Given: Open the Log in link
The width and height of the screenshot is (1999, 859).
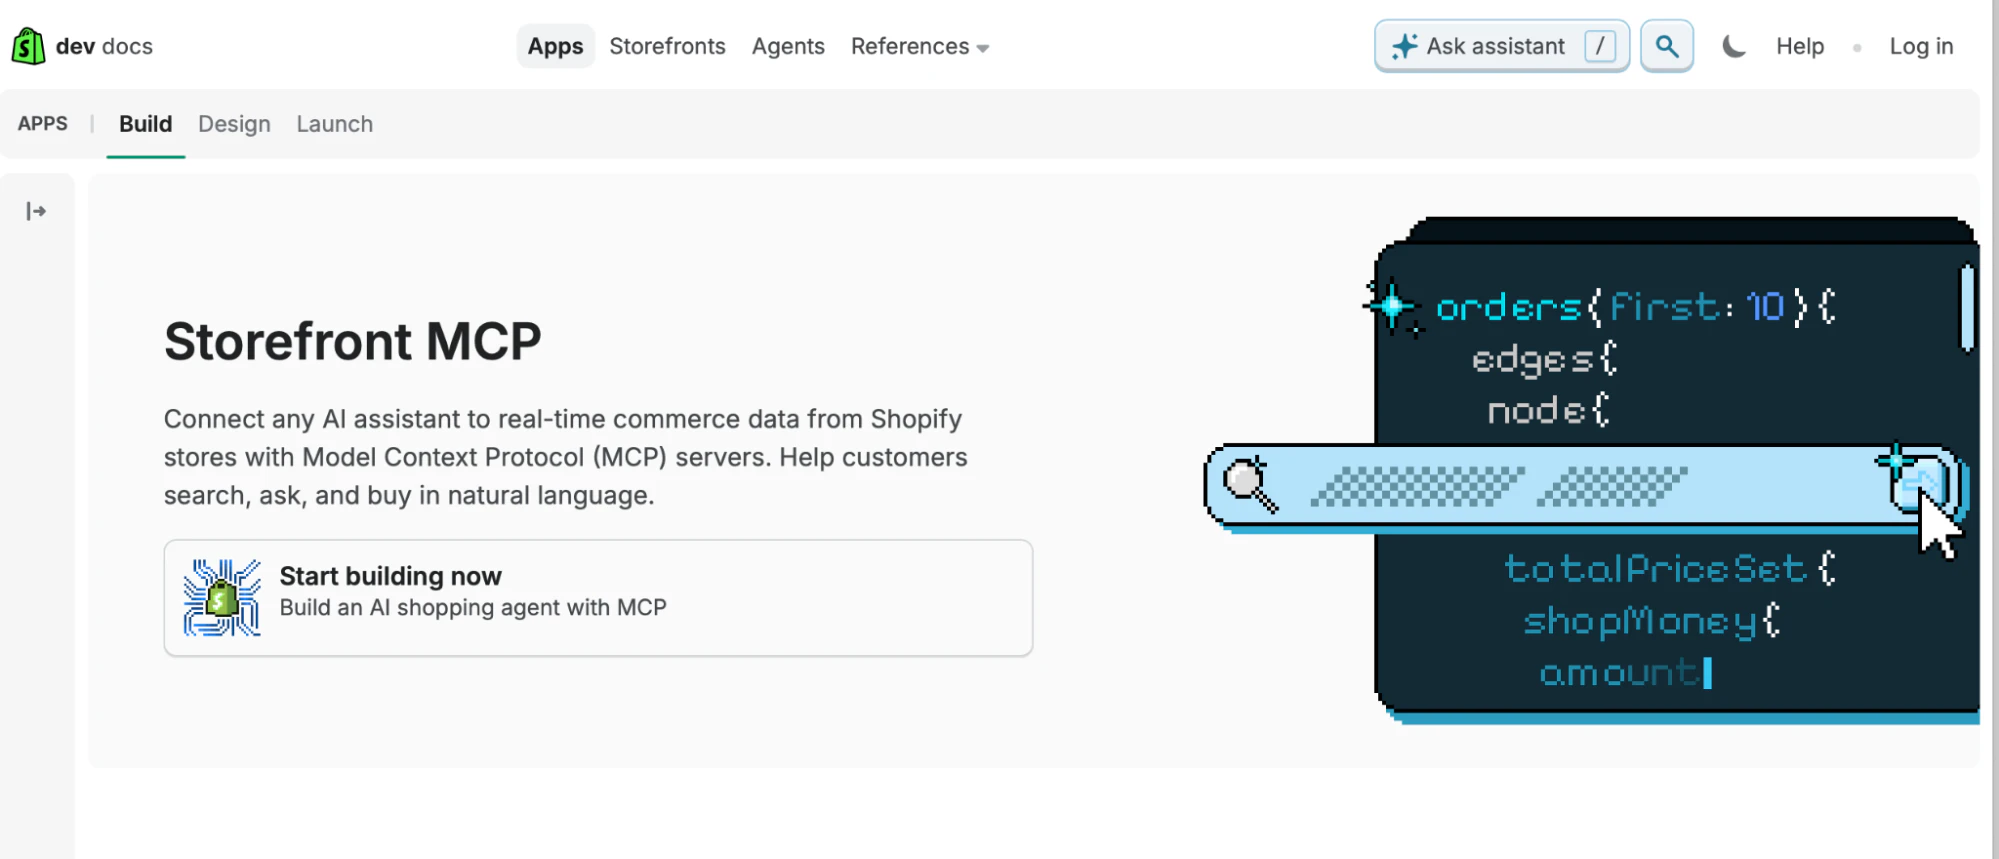Looking at the screenshot, I should pyautogui.click(x=1921, y=46).
